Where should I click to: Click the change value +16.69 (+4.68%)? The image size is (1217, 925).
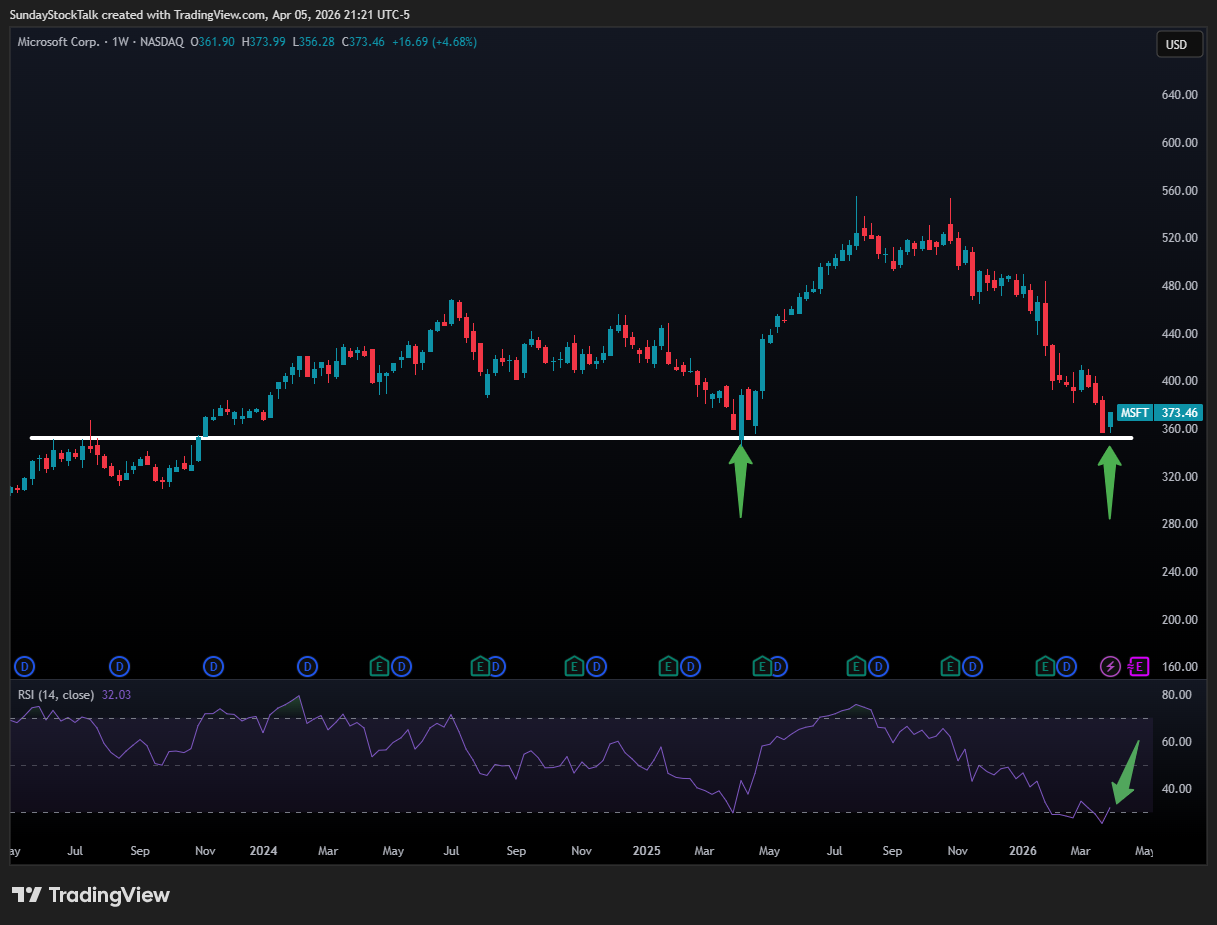pyautogui.click(x=436, y=42)
